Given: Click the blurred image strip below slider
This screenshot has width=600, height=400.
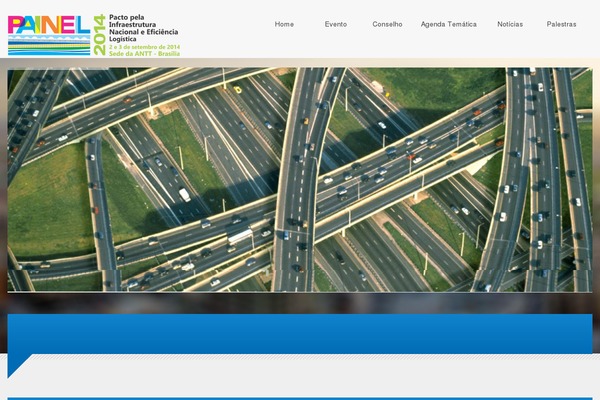Looking at the screenshot, I should coord(300,302).
